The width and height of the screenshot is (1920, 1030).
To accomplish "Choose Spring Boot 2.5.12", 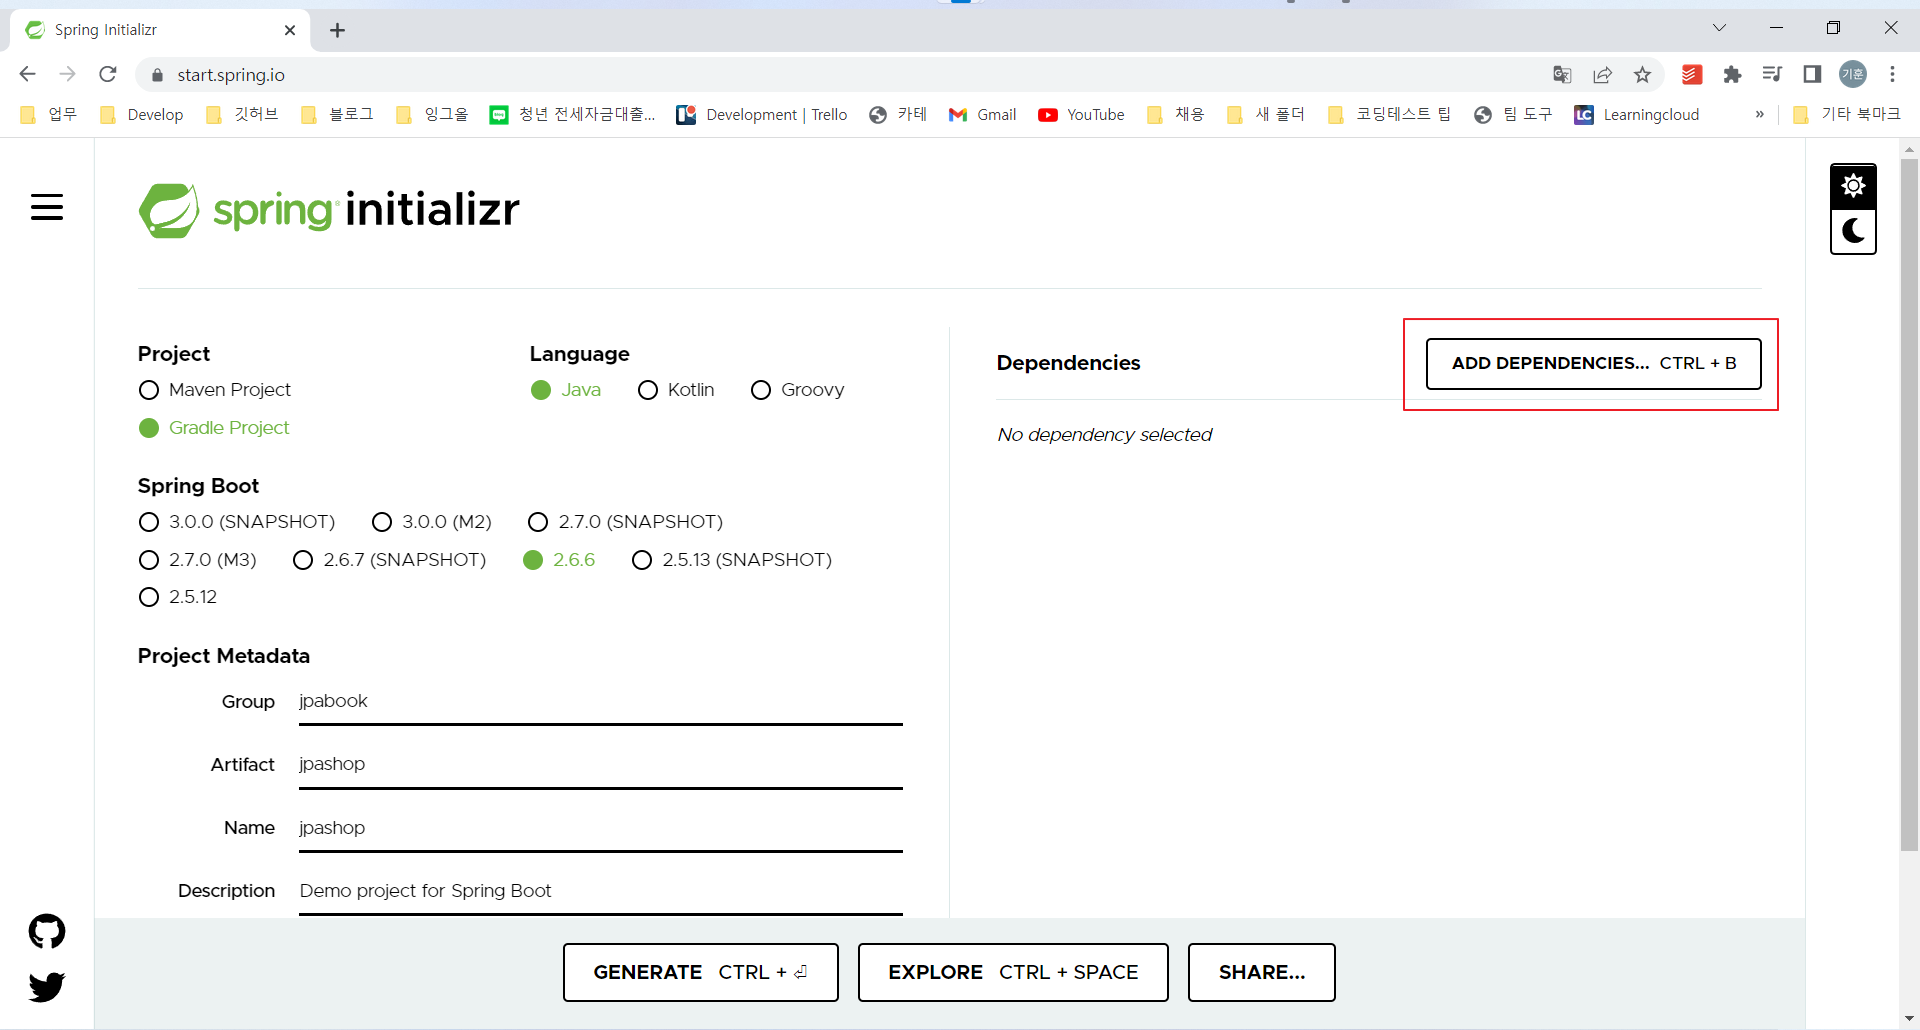I will click(149, 597).
